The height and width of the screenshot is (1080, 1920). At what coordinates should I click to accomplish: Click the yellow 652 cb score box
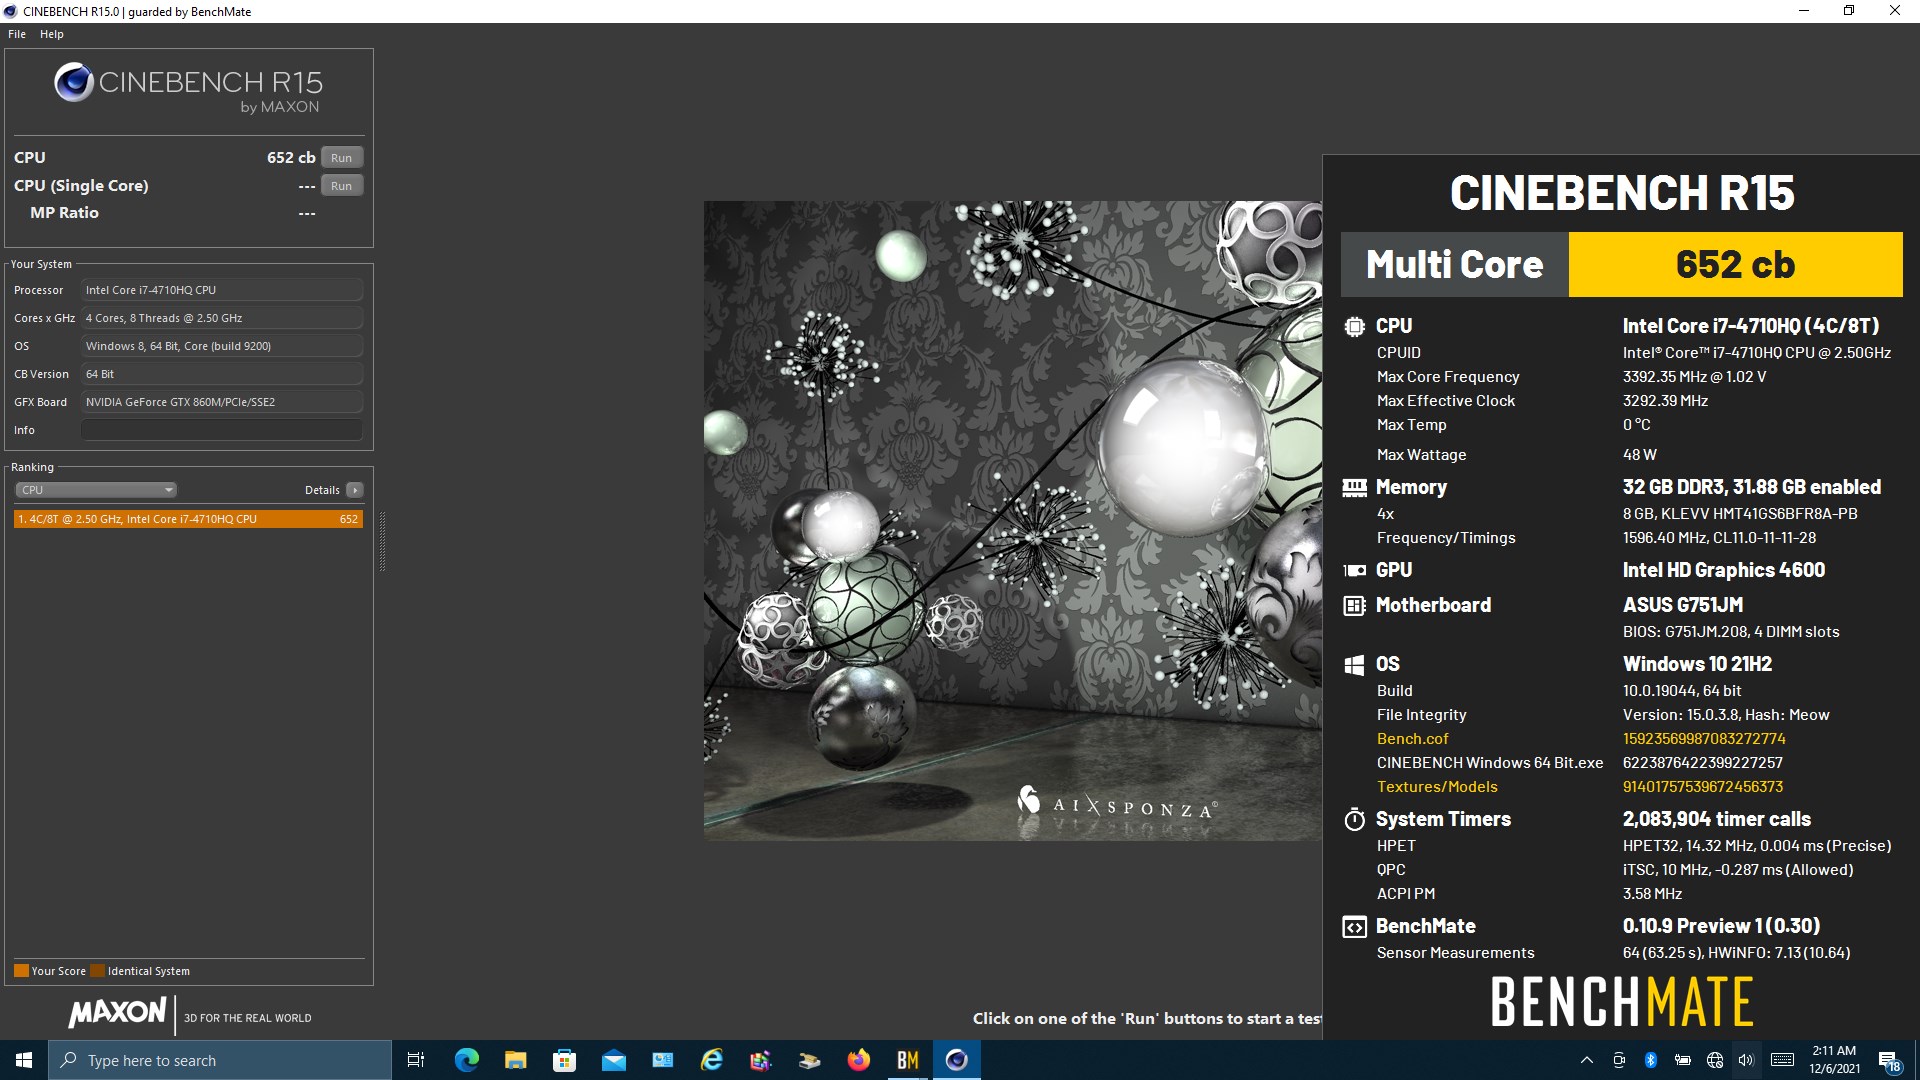(x=1735, y=265)
